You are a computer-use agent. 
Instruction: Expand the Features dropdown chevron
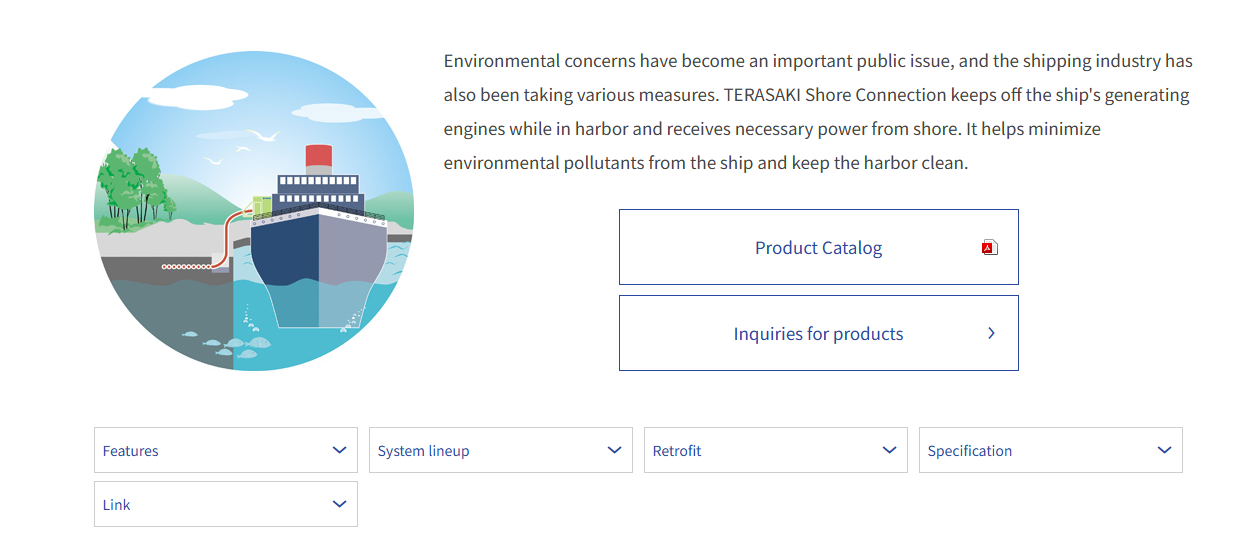click(x=339, y=450)
